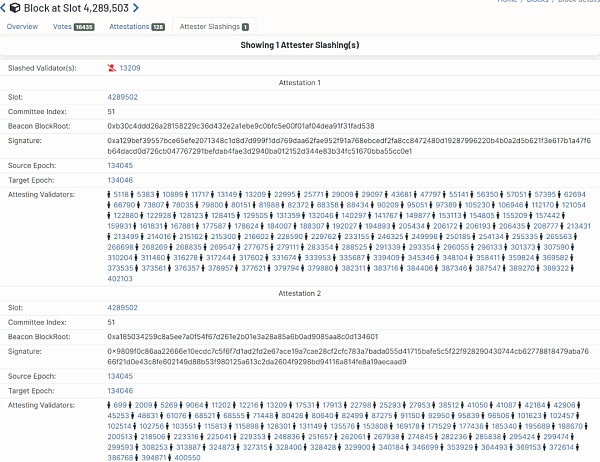Viewport: 600px width, 462px height.
Task: Open slashed validator 13209 link
Action: [130, 68]
